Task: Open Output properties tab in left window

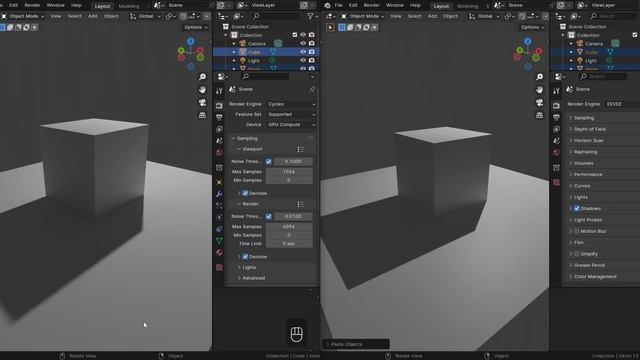Action: pyautogui.click(x=219, y=118)
